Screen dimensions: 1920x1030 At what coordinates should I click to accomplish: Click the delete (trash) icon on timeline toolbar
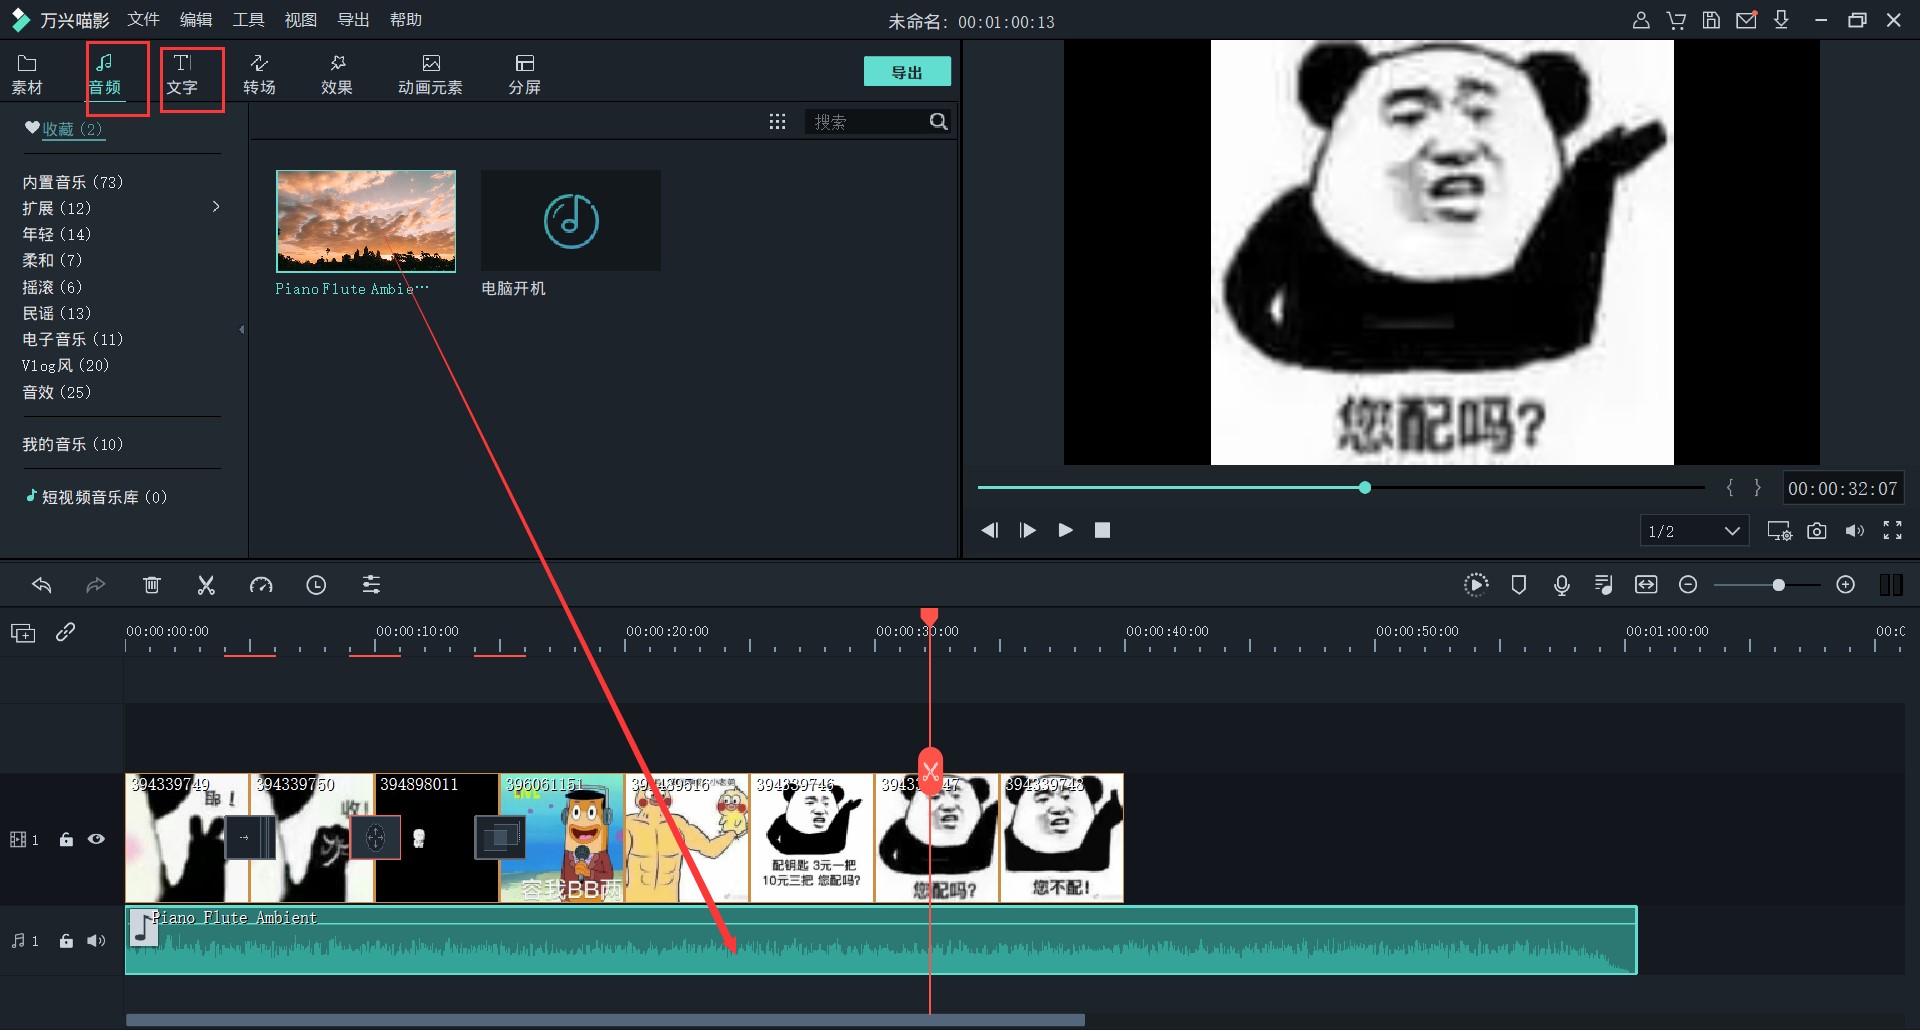pyautogui.click(x=152, y=585)
